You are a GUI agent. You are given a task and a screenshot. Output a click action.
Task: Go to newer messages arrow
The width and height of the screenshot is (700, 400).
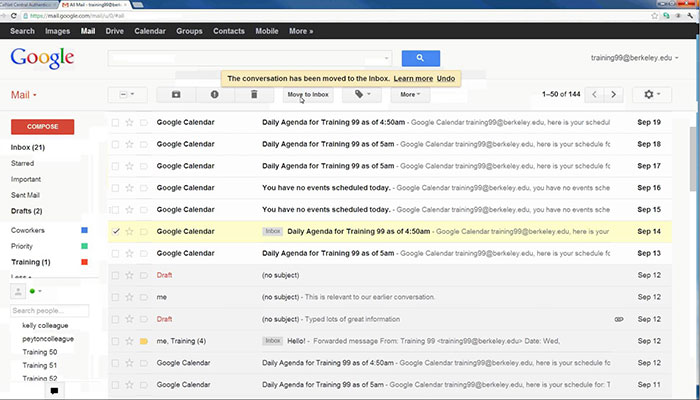(594, 95)
